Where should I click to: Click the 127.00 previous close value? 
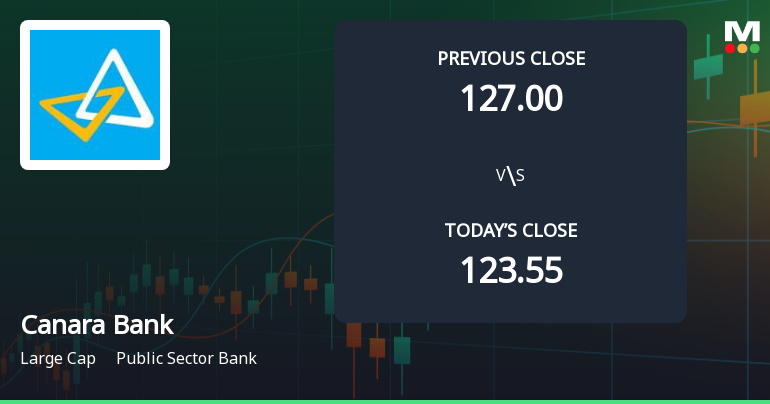pyautogui.click(x=511, y=98)
